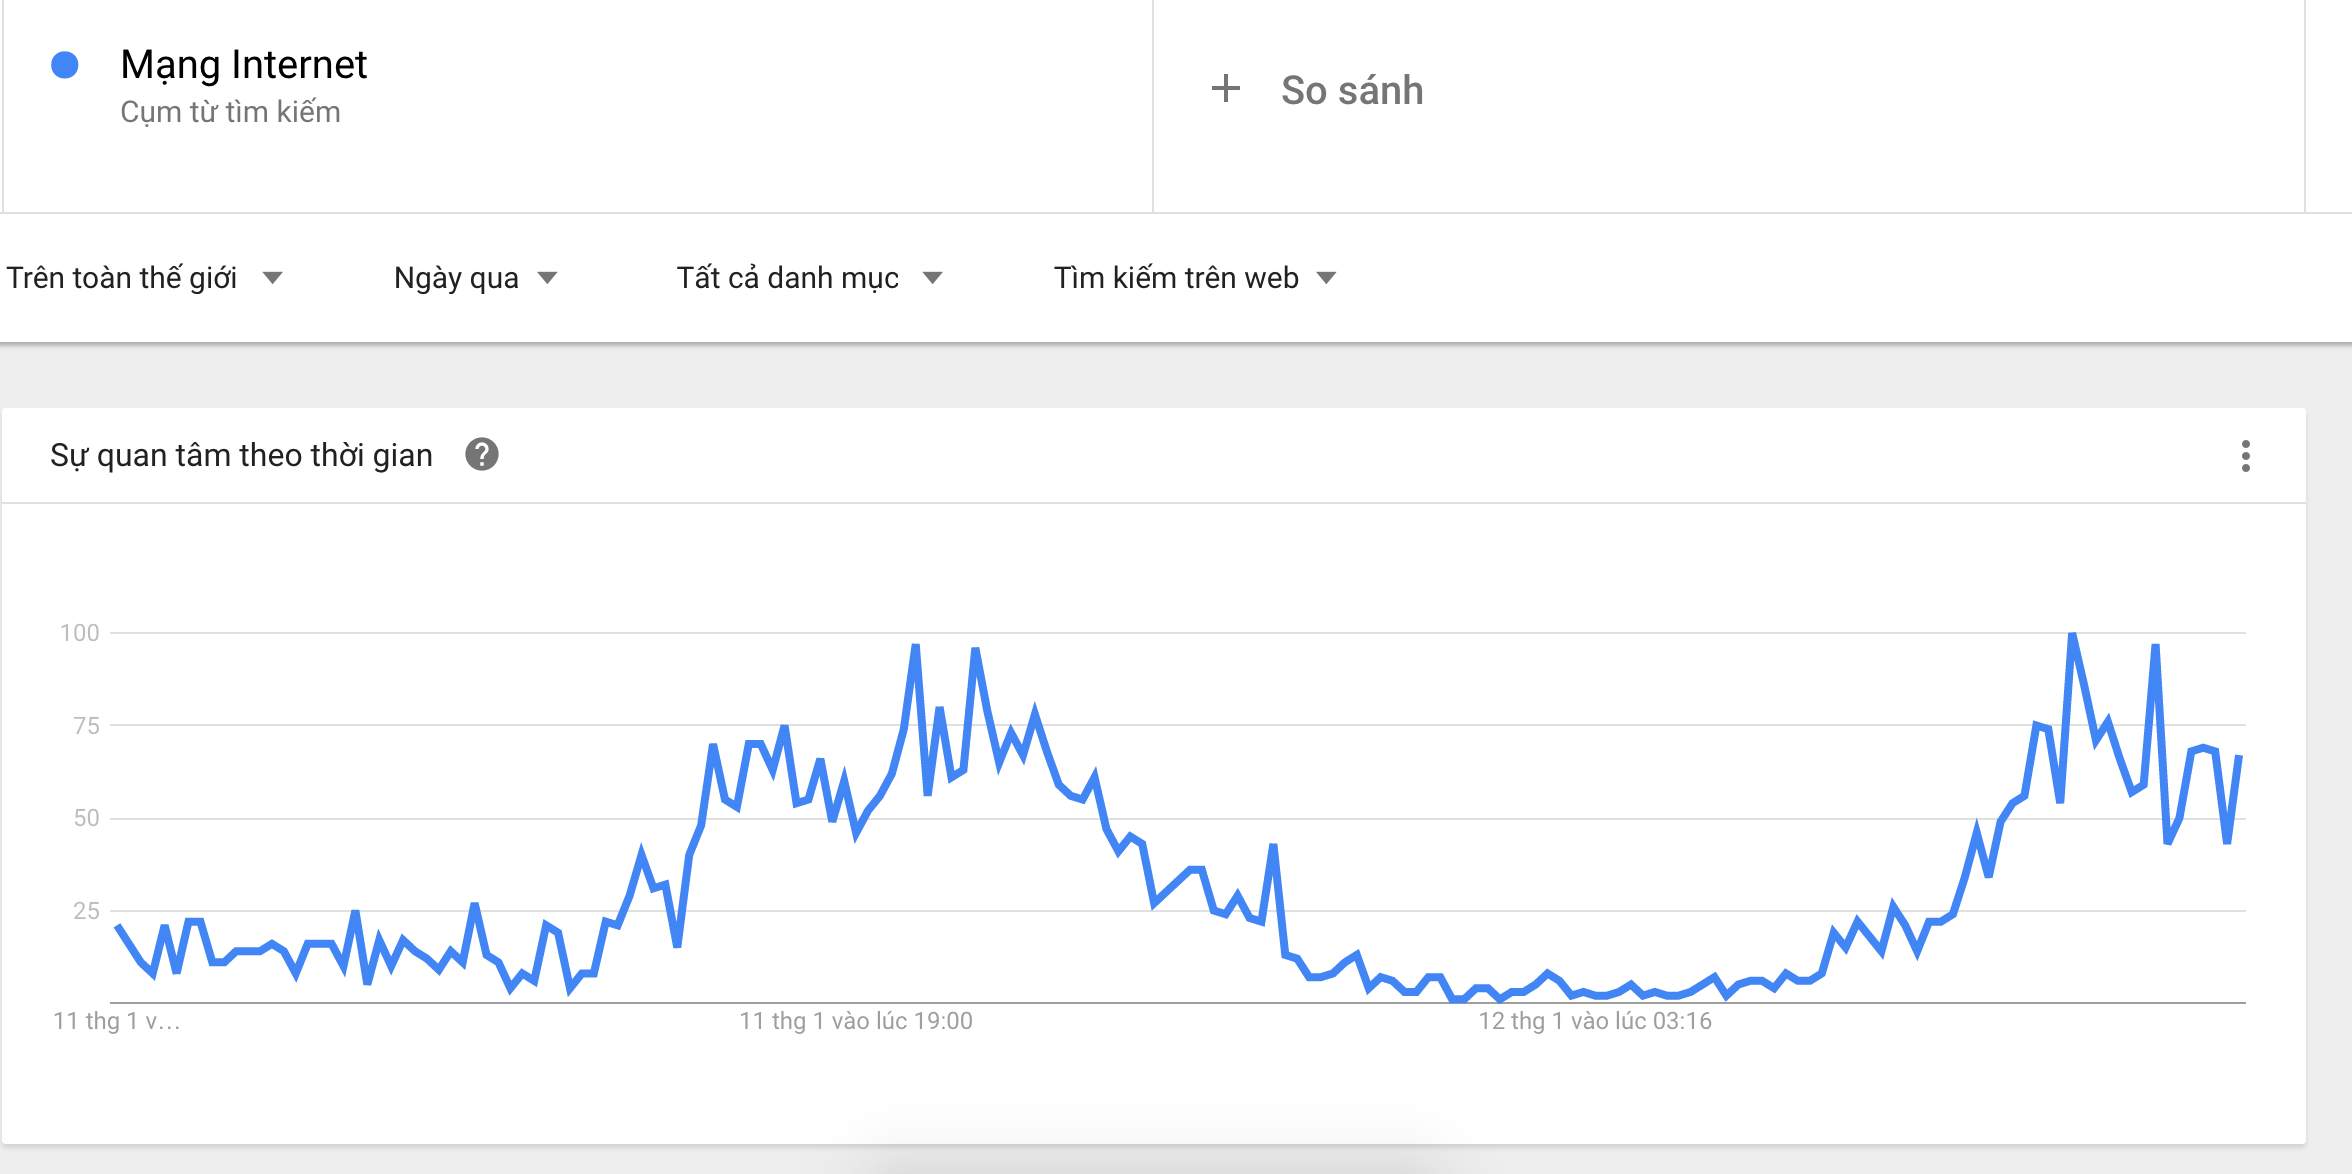Expand the Tìm kiếm trên web search type
This screenshot has width=2352, height=1174.
(x=1176, y=278)
